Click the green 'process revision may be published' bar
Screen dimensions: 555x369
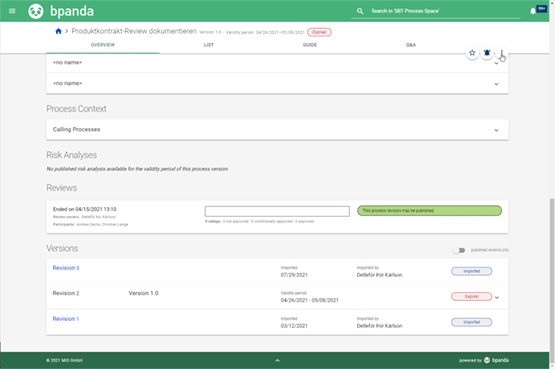pyautogui.click(x=429, y=211)
